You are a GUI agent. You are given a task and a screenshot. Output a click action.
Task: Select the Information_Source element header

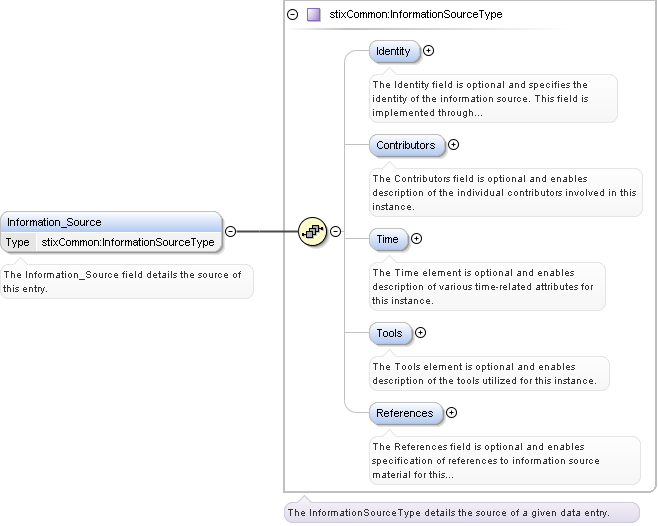pos(110,222)
